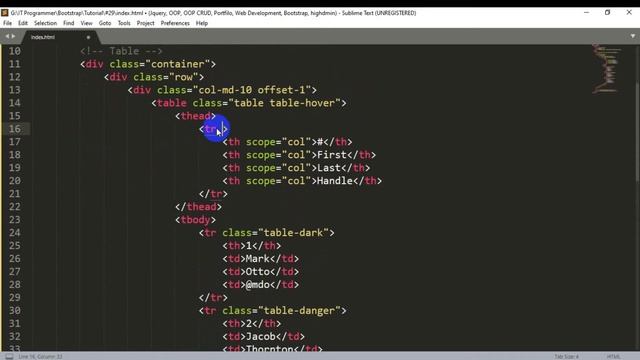
Task: Click line number 30 in gutter
Action: 15,311
